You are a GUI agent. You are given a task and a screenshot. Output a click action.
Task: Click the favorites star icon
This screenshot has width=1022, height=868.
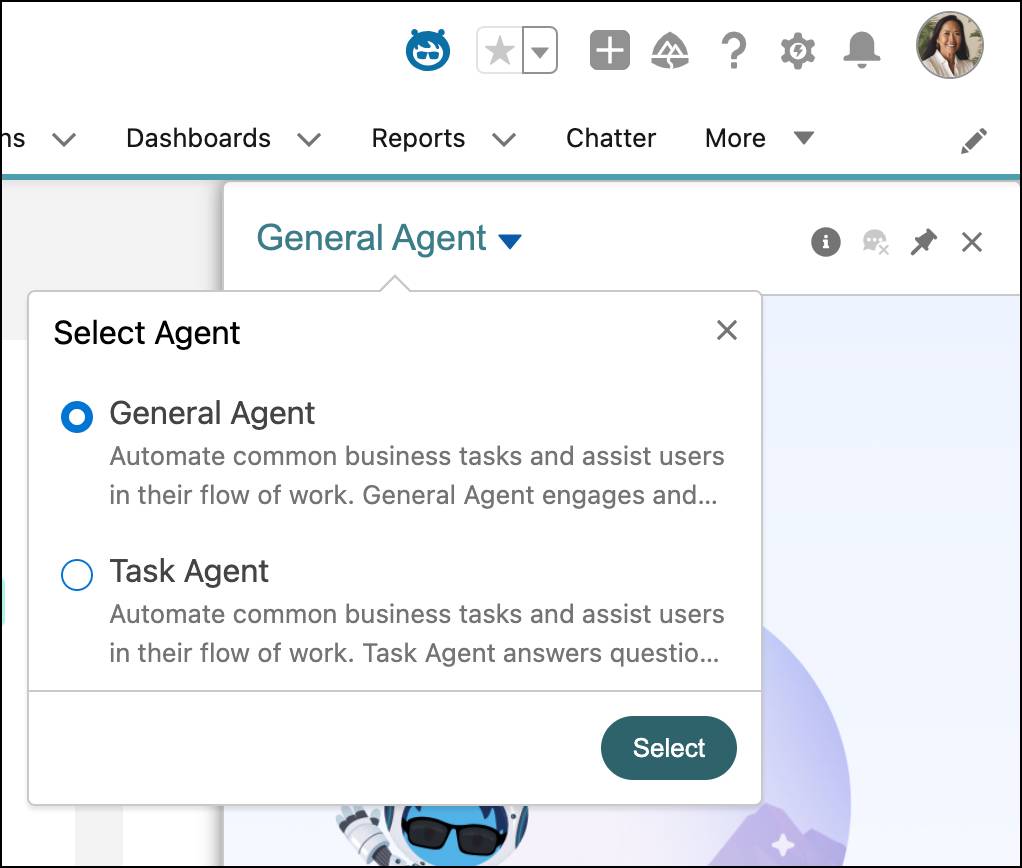click(x=500, y=50)
